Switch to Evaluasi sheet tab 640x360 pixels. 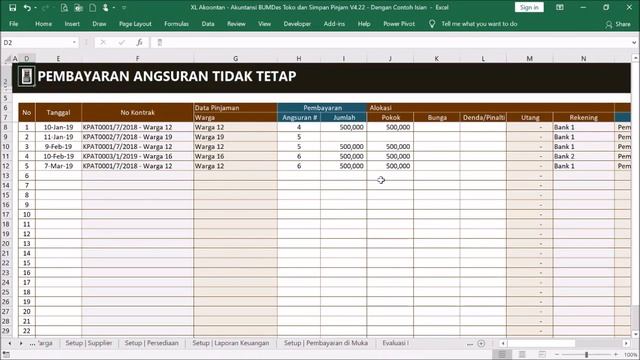(395, 343)
